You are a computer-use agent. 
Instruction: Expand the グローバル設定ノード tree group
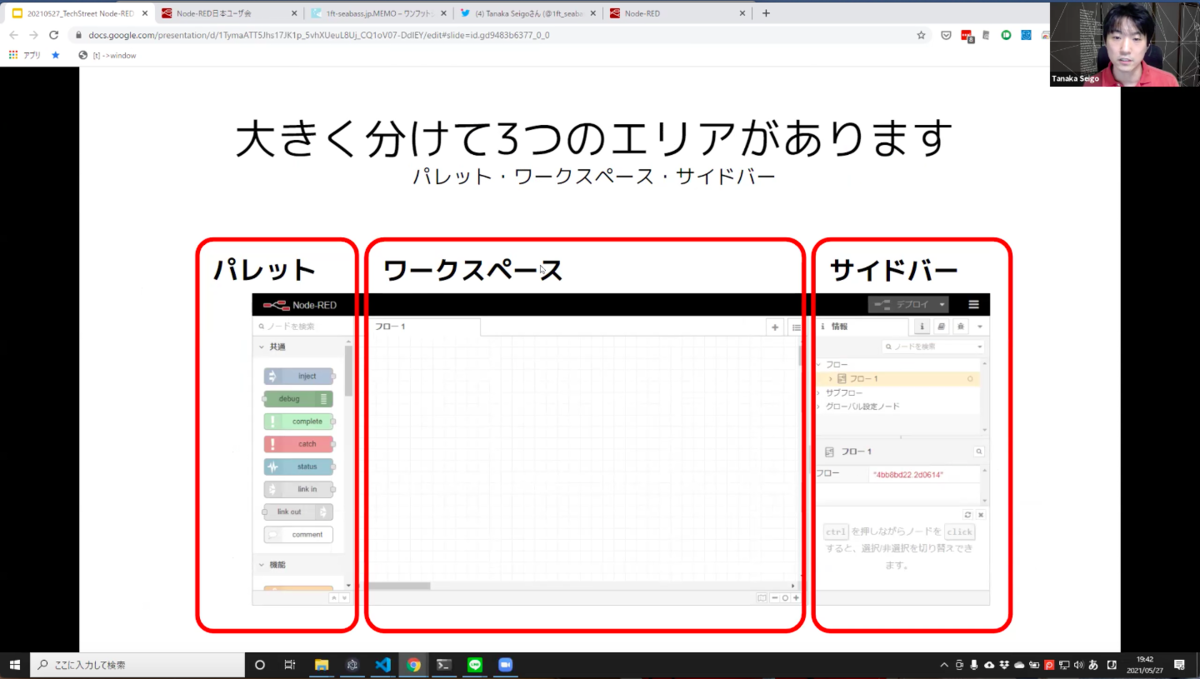[819, 407]
